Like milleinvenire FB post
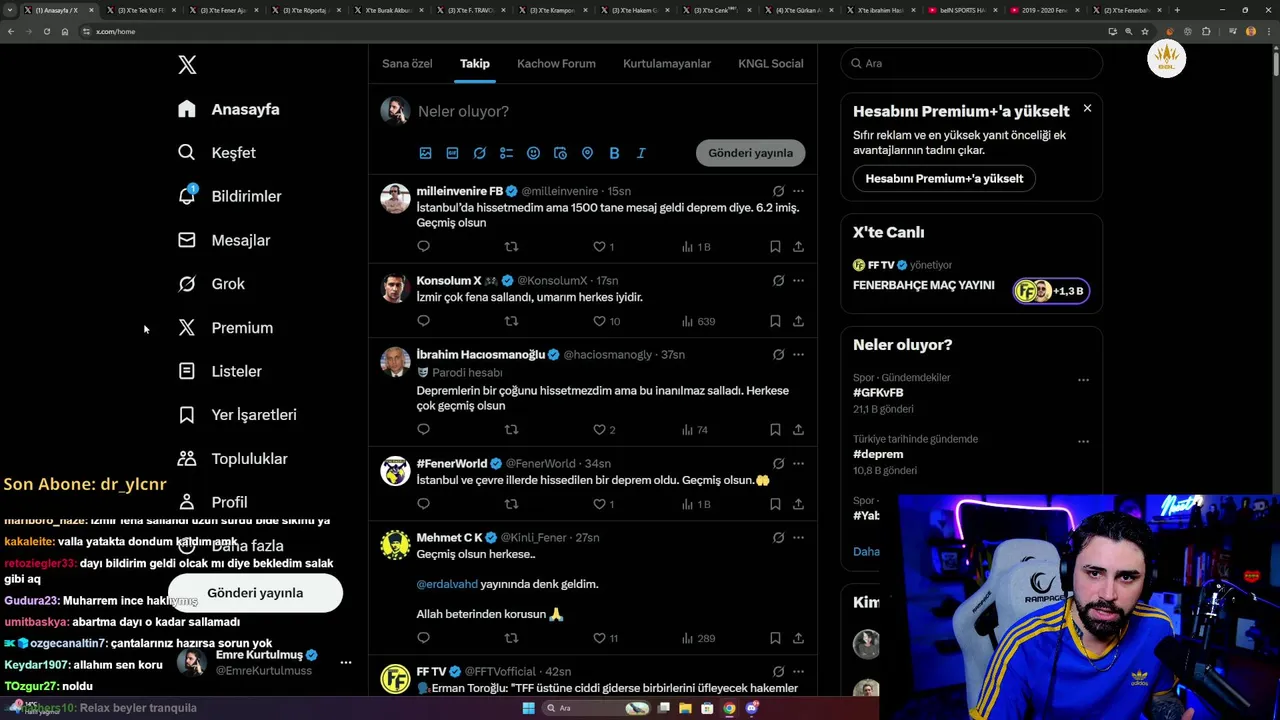The width and height of the screenshot is (1280, 720). coord(599,246)
